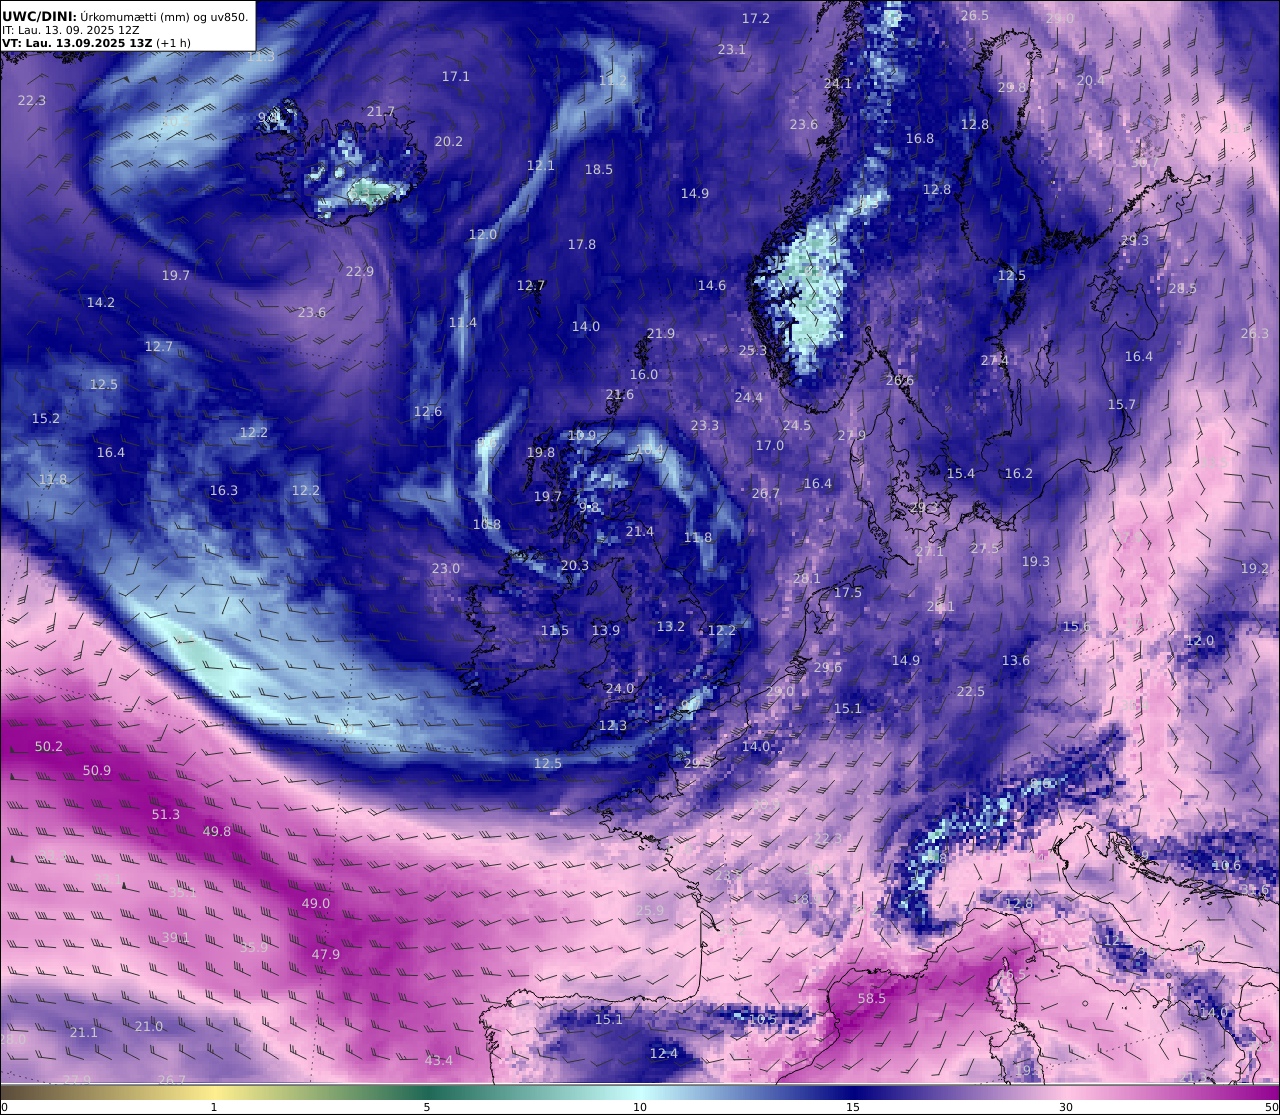Click the map value 51.3

(166, 814)
